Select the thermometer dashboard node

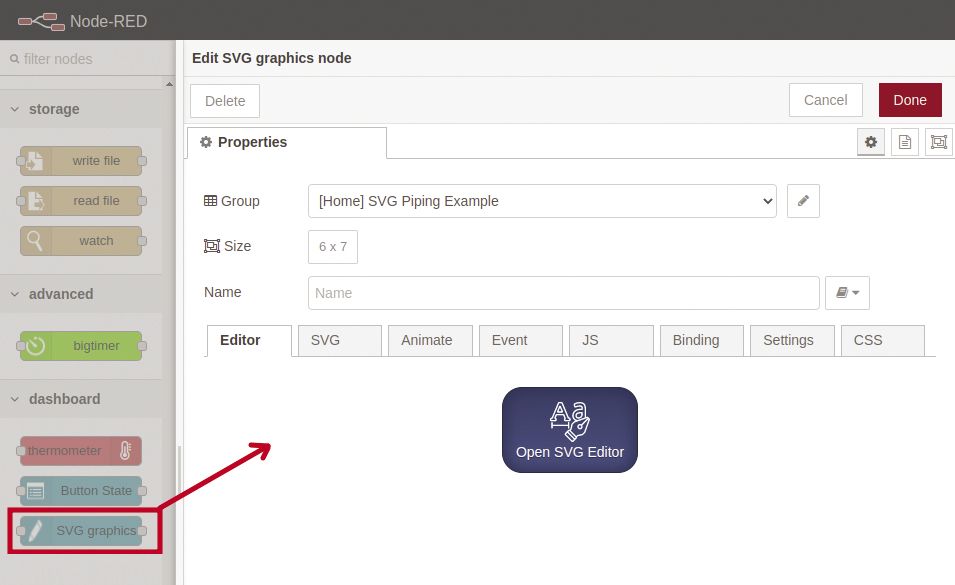[79, 451]
